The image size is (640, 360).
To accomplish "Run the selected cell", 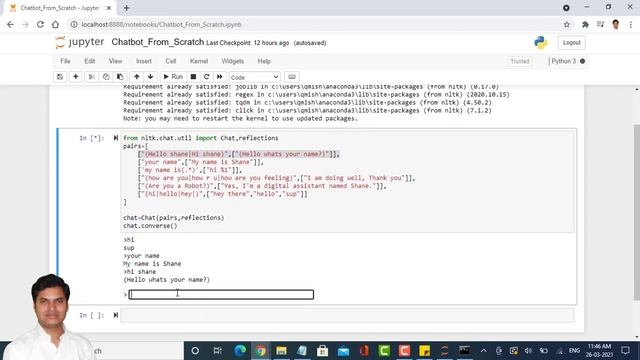I will [173, 77].
